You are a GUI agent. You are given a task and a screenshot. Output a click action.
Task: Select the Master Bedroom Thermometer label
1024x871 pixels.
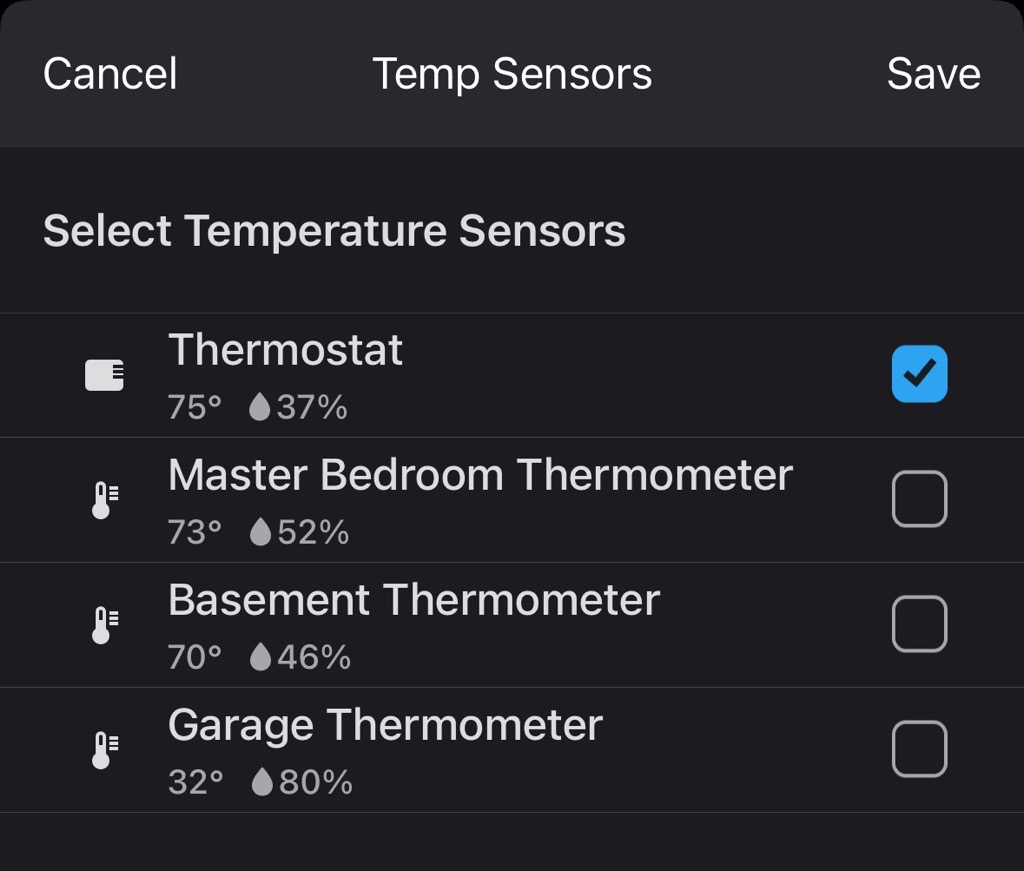[480, 475]
